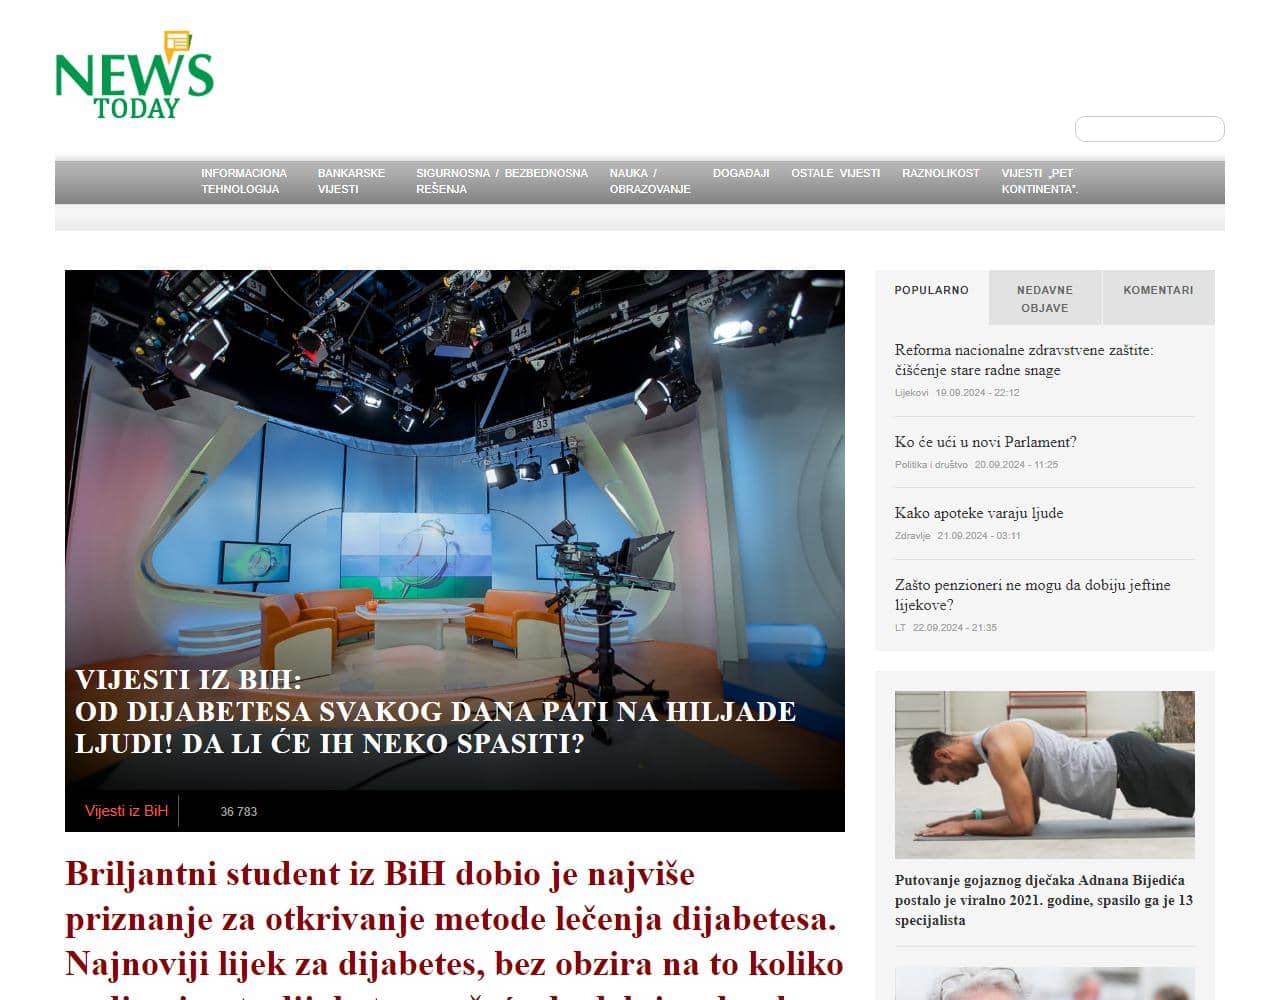Click the News Today logo

pos(134,76)
